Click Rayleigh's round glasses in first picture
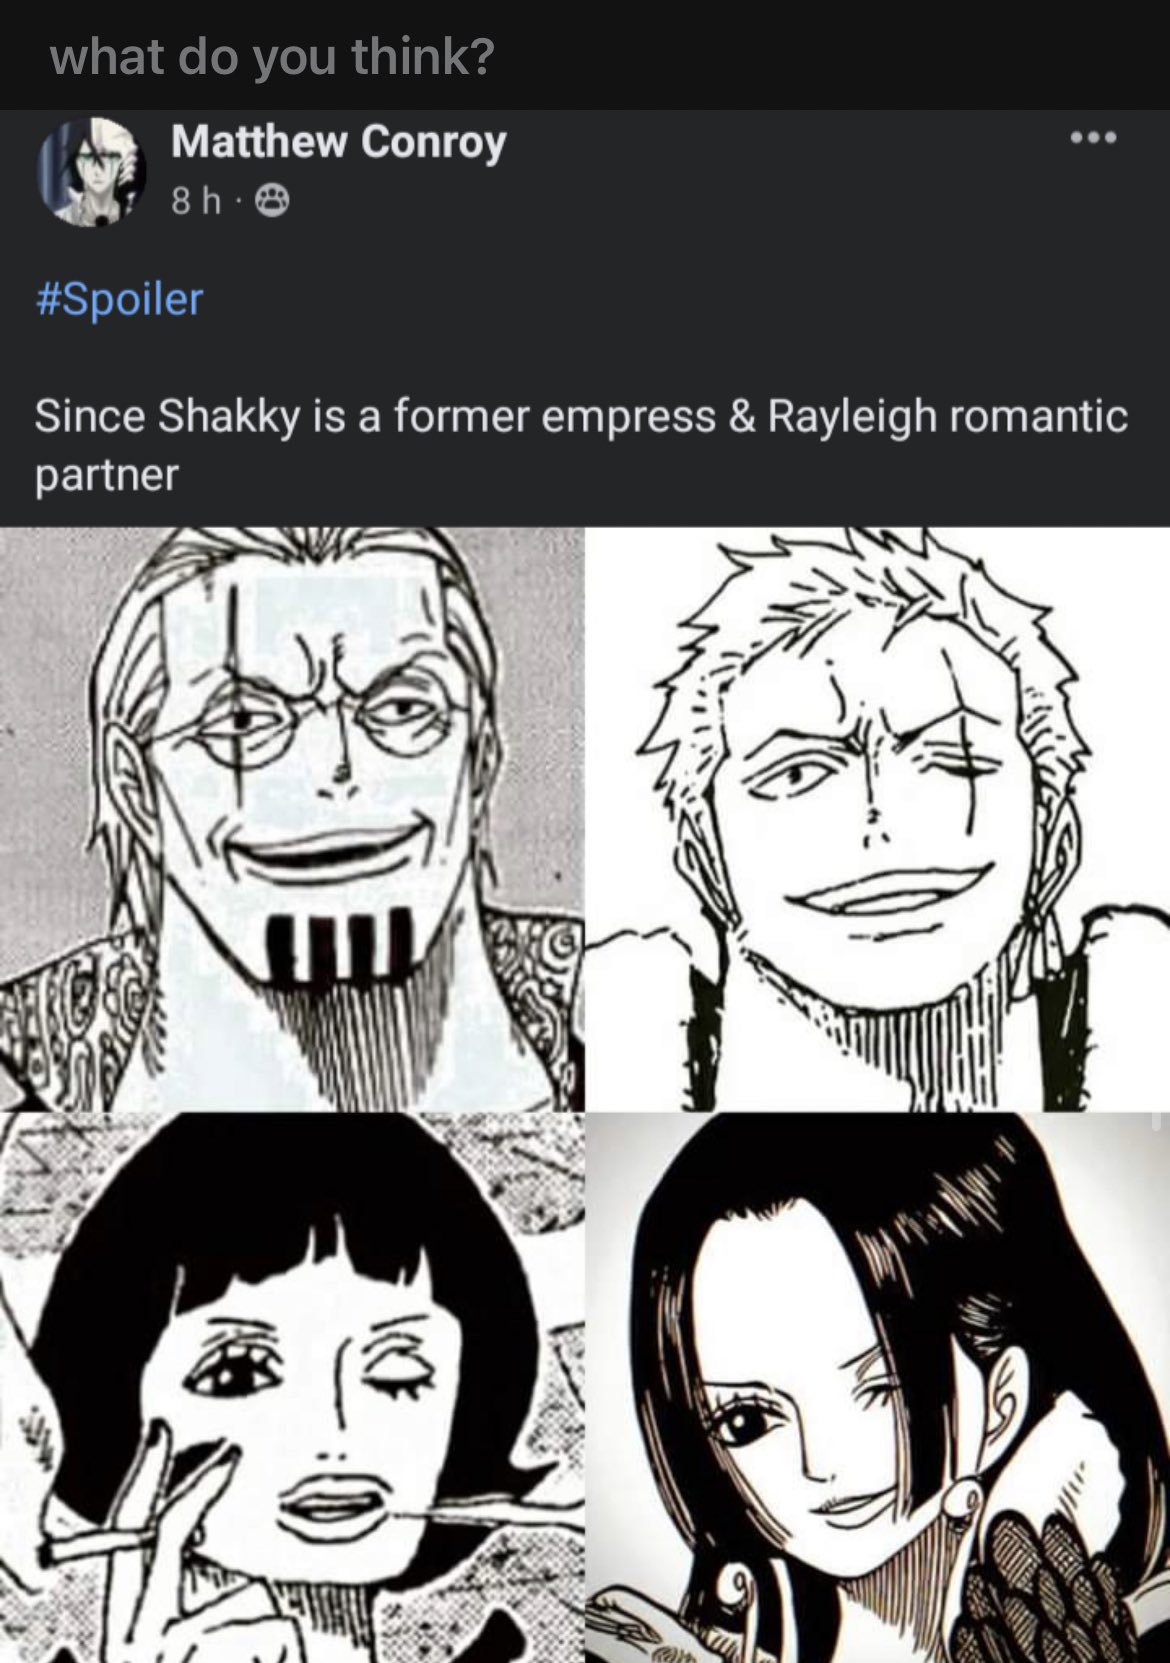Image resolution: width=1170 pixels, height=1663 pixels. tap(312, 733)
